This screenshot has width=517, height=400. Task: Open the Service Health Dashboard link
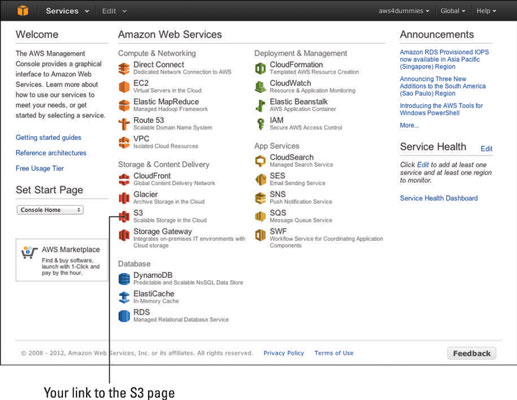point(439,198)
